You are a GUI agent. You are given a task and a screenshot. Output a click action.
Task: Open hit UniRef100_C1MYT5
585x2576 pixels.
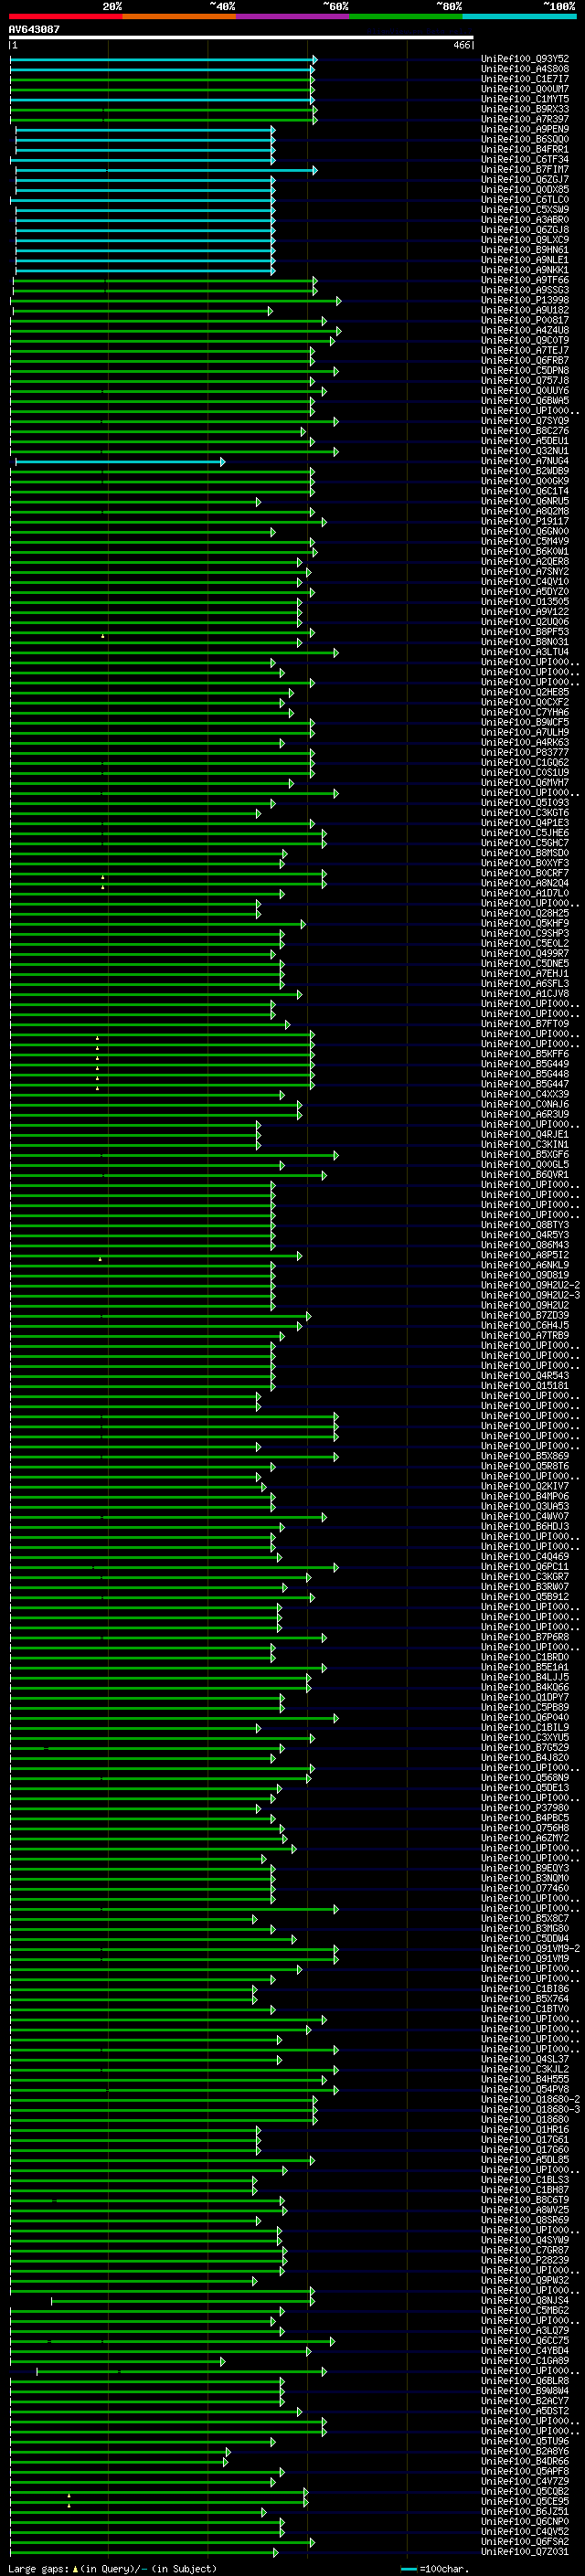(x=525, y=99)
